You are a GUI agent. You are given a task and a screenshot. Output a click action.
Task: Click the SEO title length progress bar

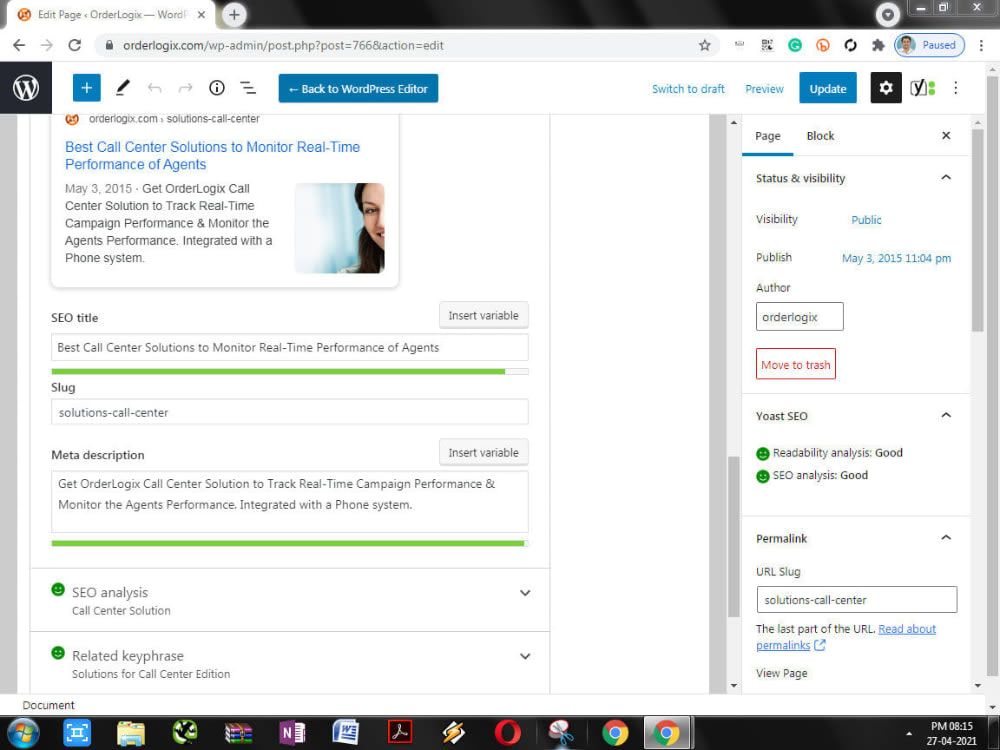(290, 371)
